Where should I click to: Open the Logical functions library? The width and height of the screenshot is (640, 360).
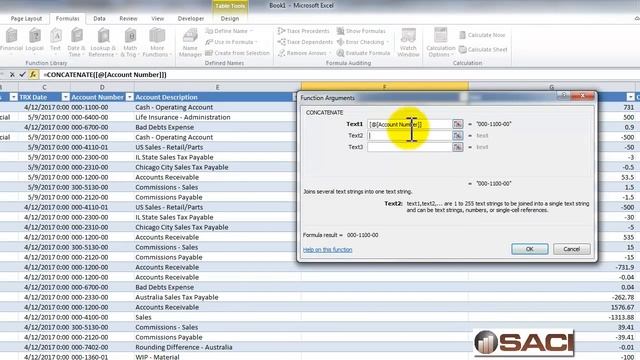pyautogui.click(x=35, y=42)
